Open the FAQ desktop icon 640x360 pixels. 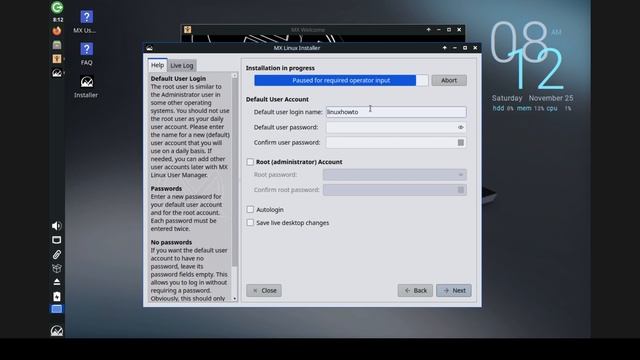(x=86, y=54)
